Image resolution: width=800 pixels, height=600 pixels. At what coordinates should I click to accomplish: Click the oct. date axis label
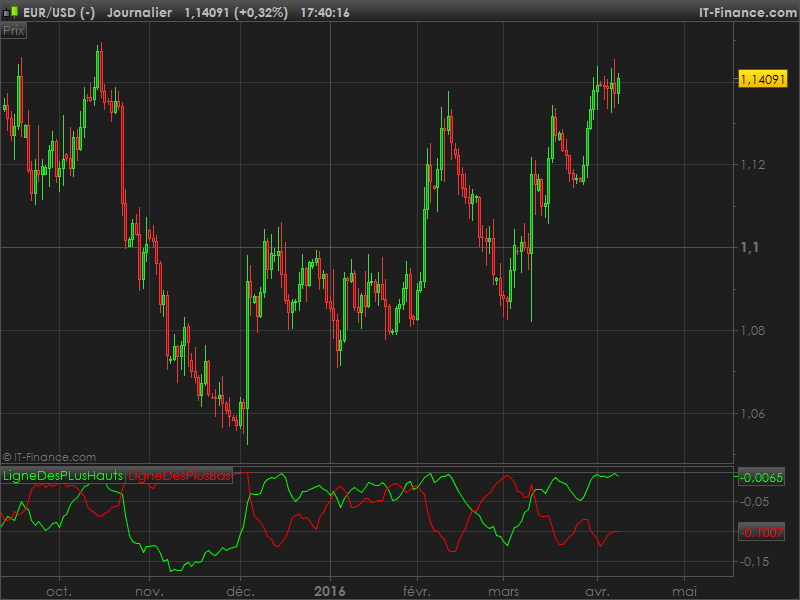point(59,591)
